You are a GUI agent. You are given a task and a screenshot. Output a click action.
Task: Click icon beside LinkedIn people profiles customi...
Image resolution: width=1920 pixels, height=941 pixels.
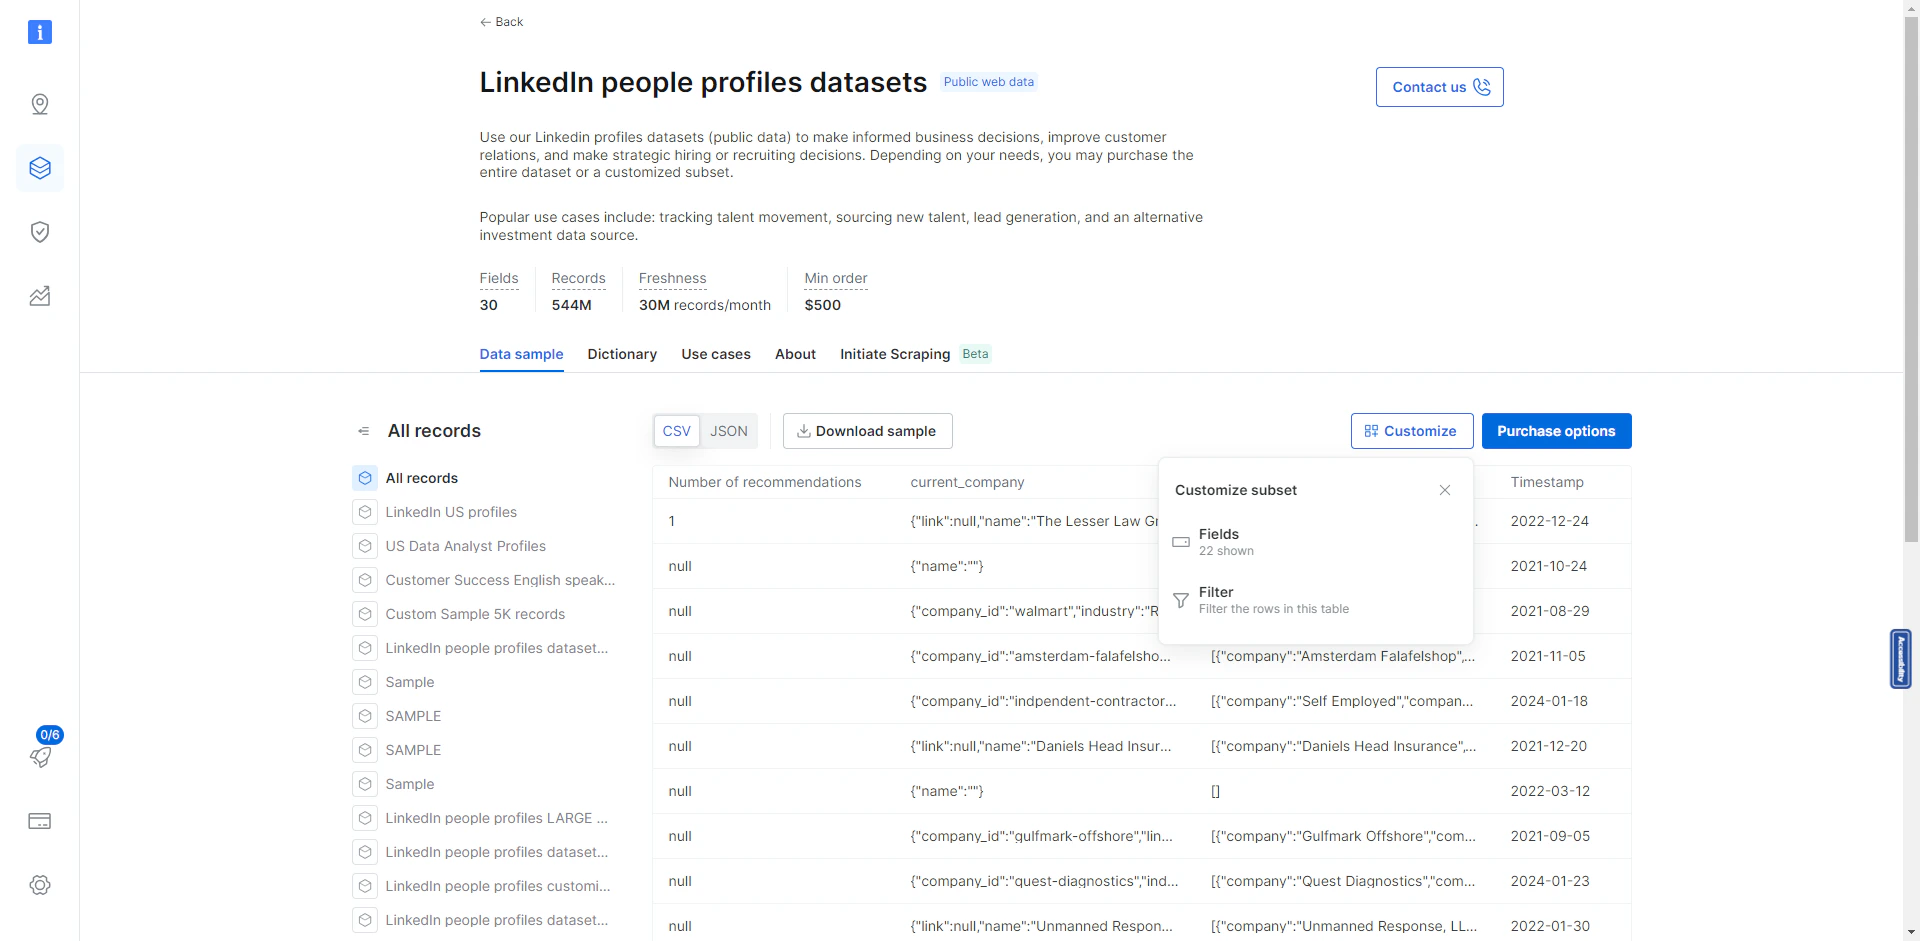(x=365, y=886)
